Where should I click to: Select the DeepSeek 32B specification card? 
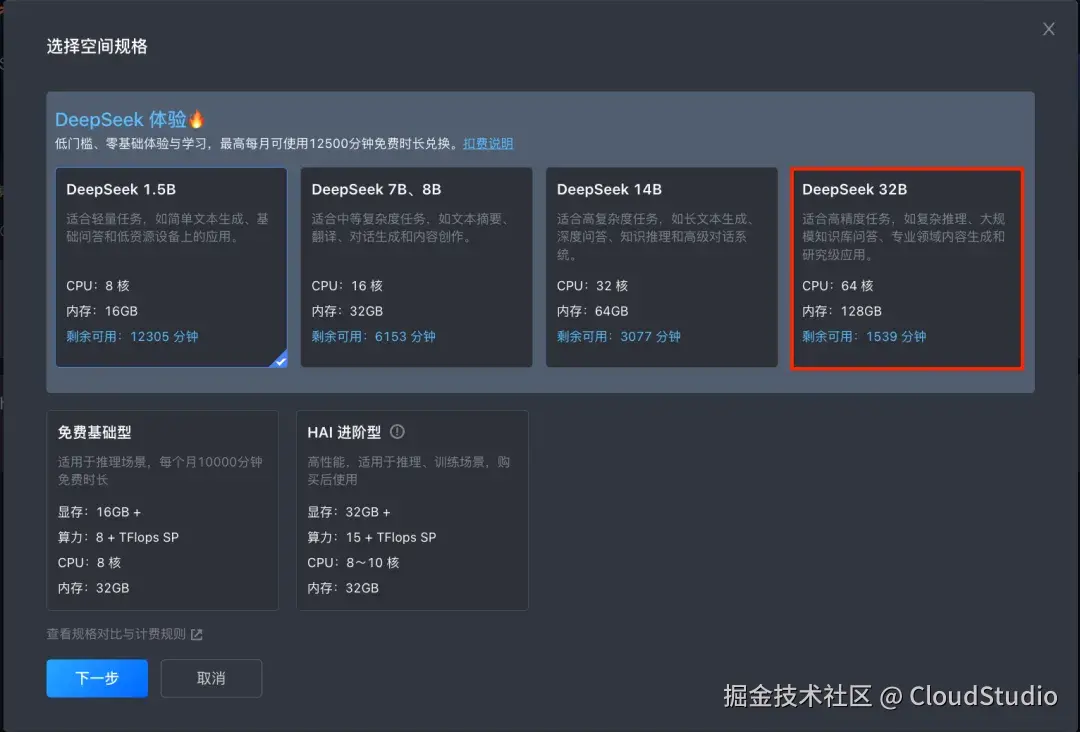point(905,267)
